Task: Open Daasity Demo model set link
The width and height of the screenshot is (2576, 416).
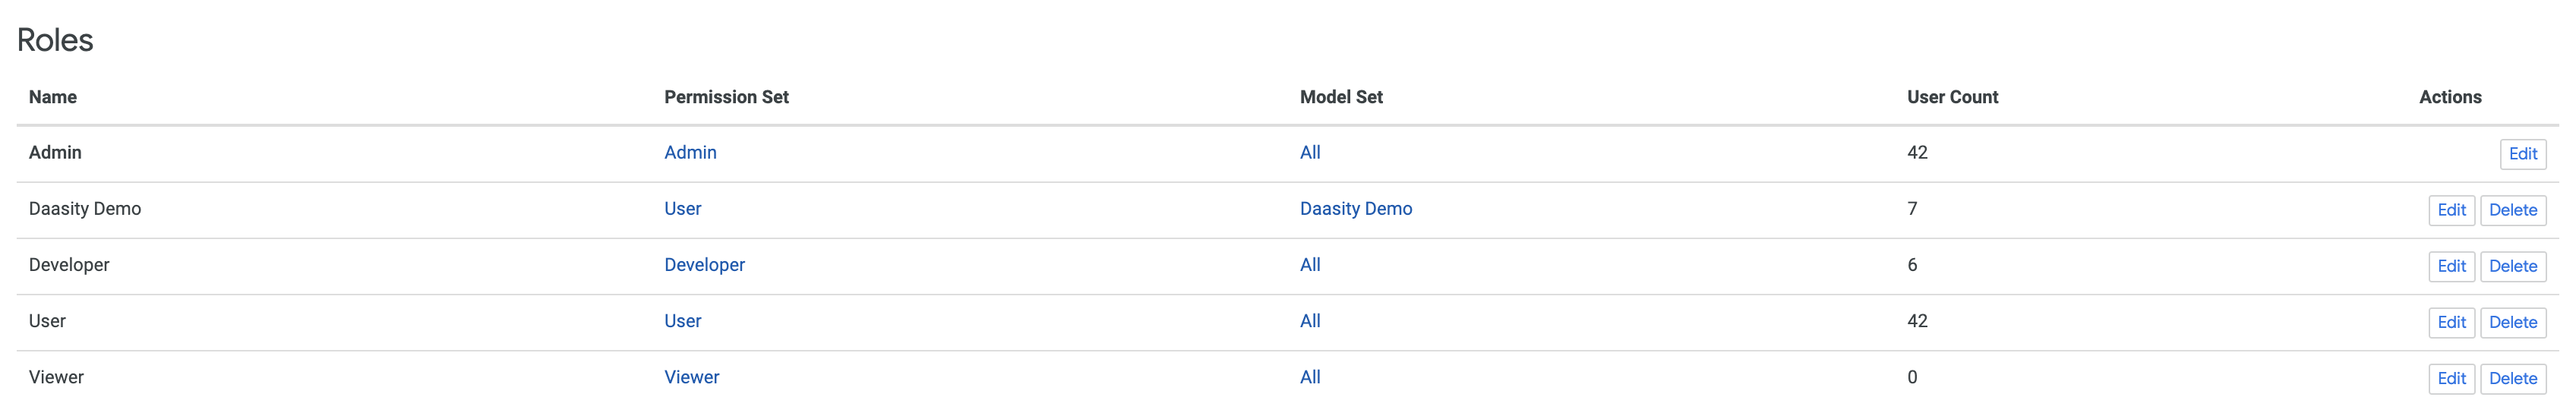Action: 1355,208
